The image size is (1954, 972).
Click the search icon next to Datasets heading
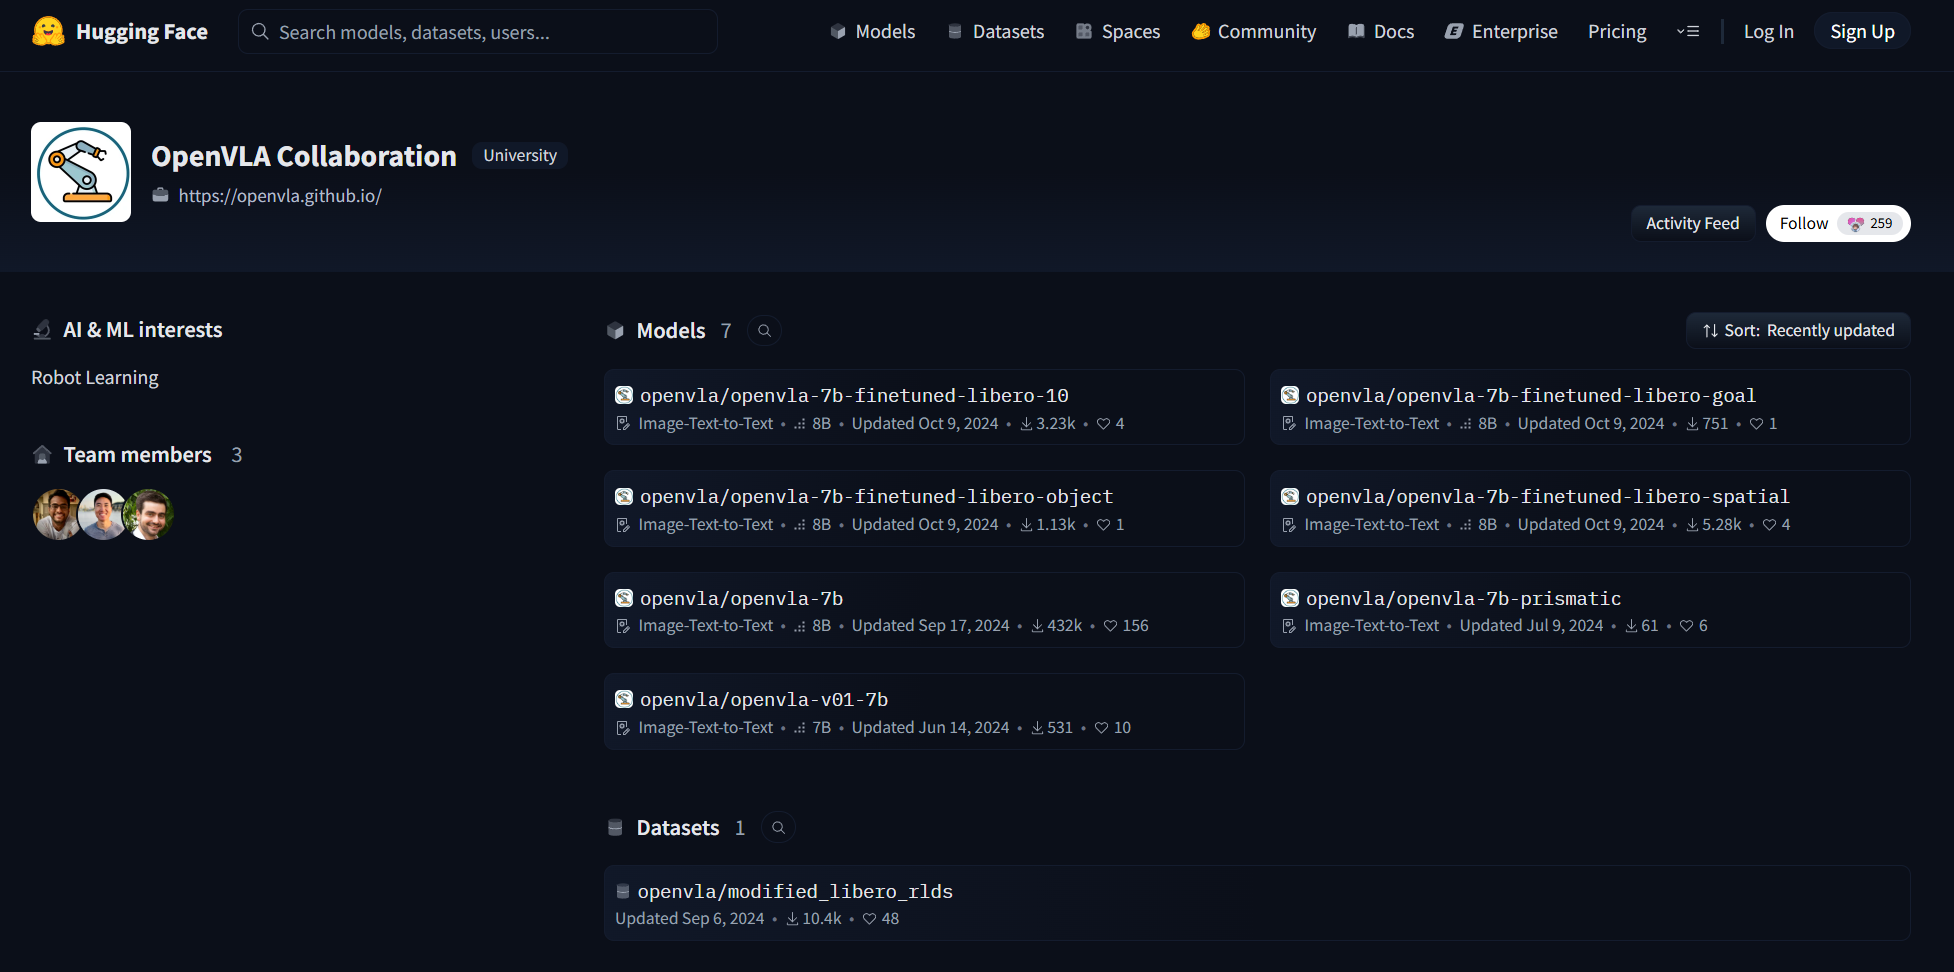(778, 828)
